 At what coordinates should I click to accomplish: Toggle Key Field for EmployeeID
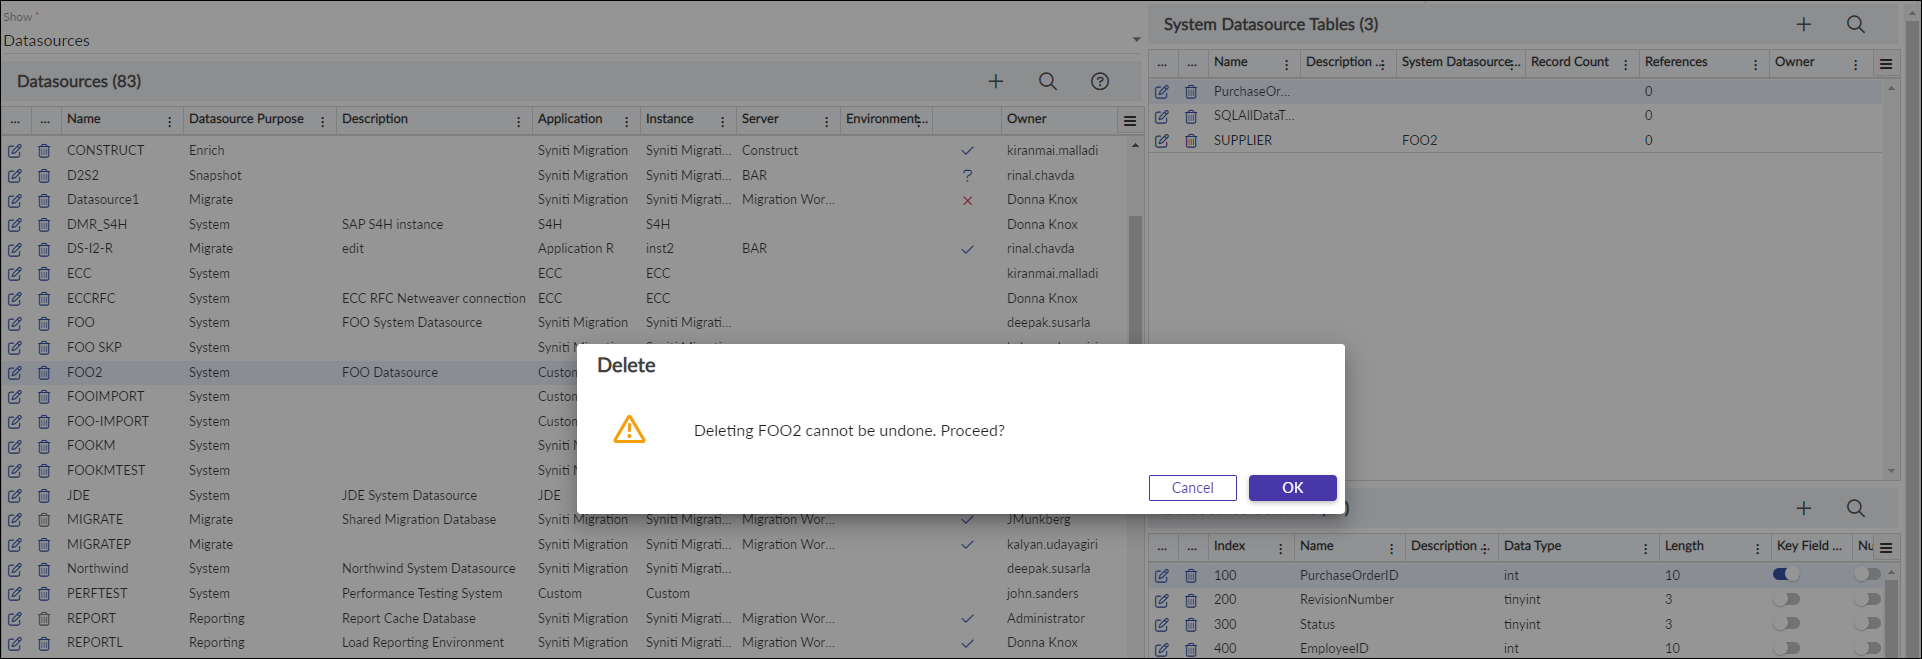1786,648
